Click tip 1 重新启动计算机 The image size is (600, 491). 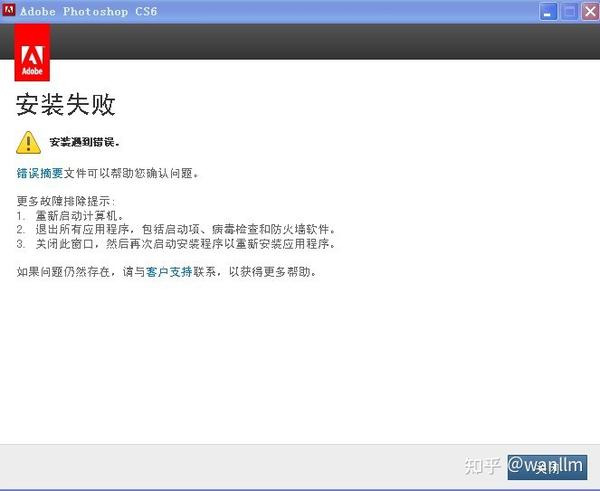(70, 216)
